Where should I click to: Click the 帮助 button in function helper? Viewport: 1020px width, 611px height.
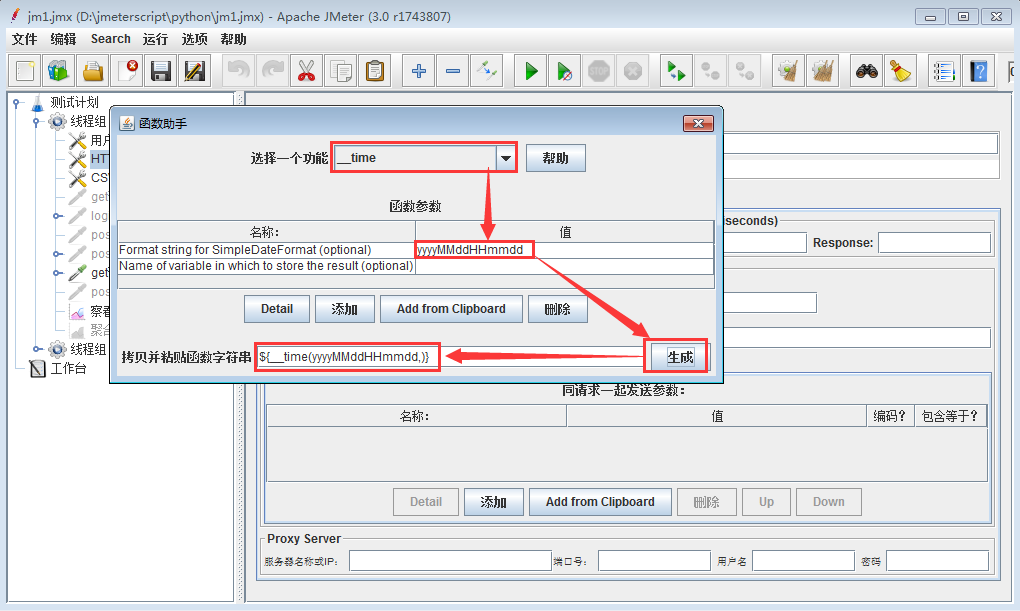(556, 158)
